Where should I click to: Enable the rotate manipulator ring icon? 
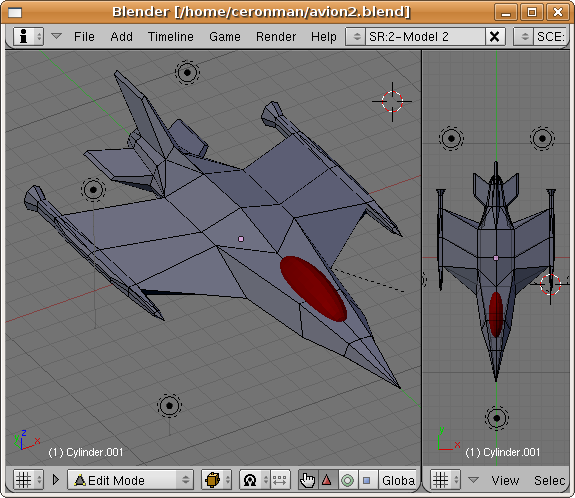347,480
